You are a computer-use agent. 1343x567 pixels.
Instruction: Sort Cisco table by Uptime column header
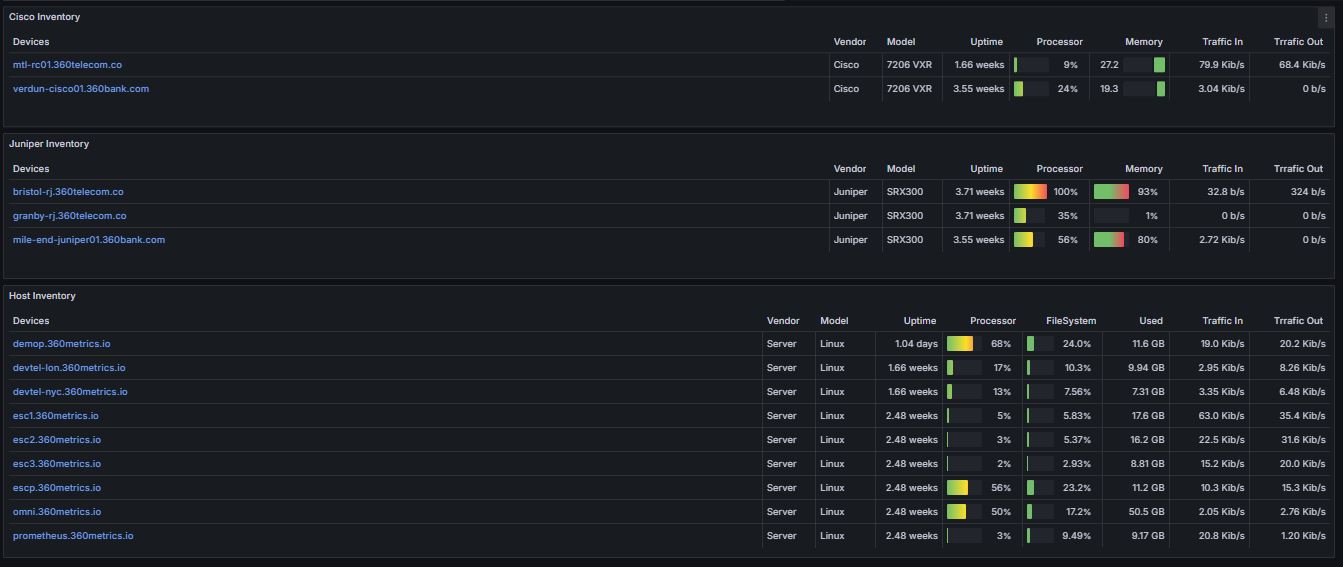click(x=987, y=42)
